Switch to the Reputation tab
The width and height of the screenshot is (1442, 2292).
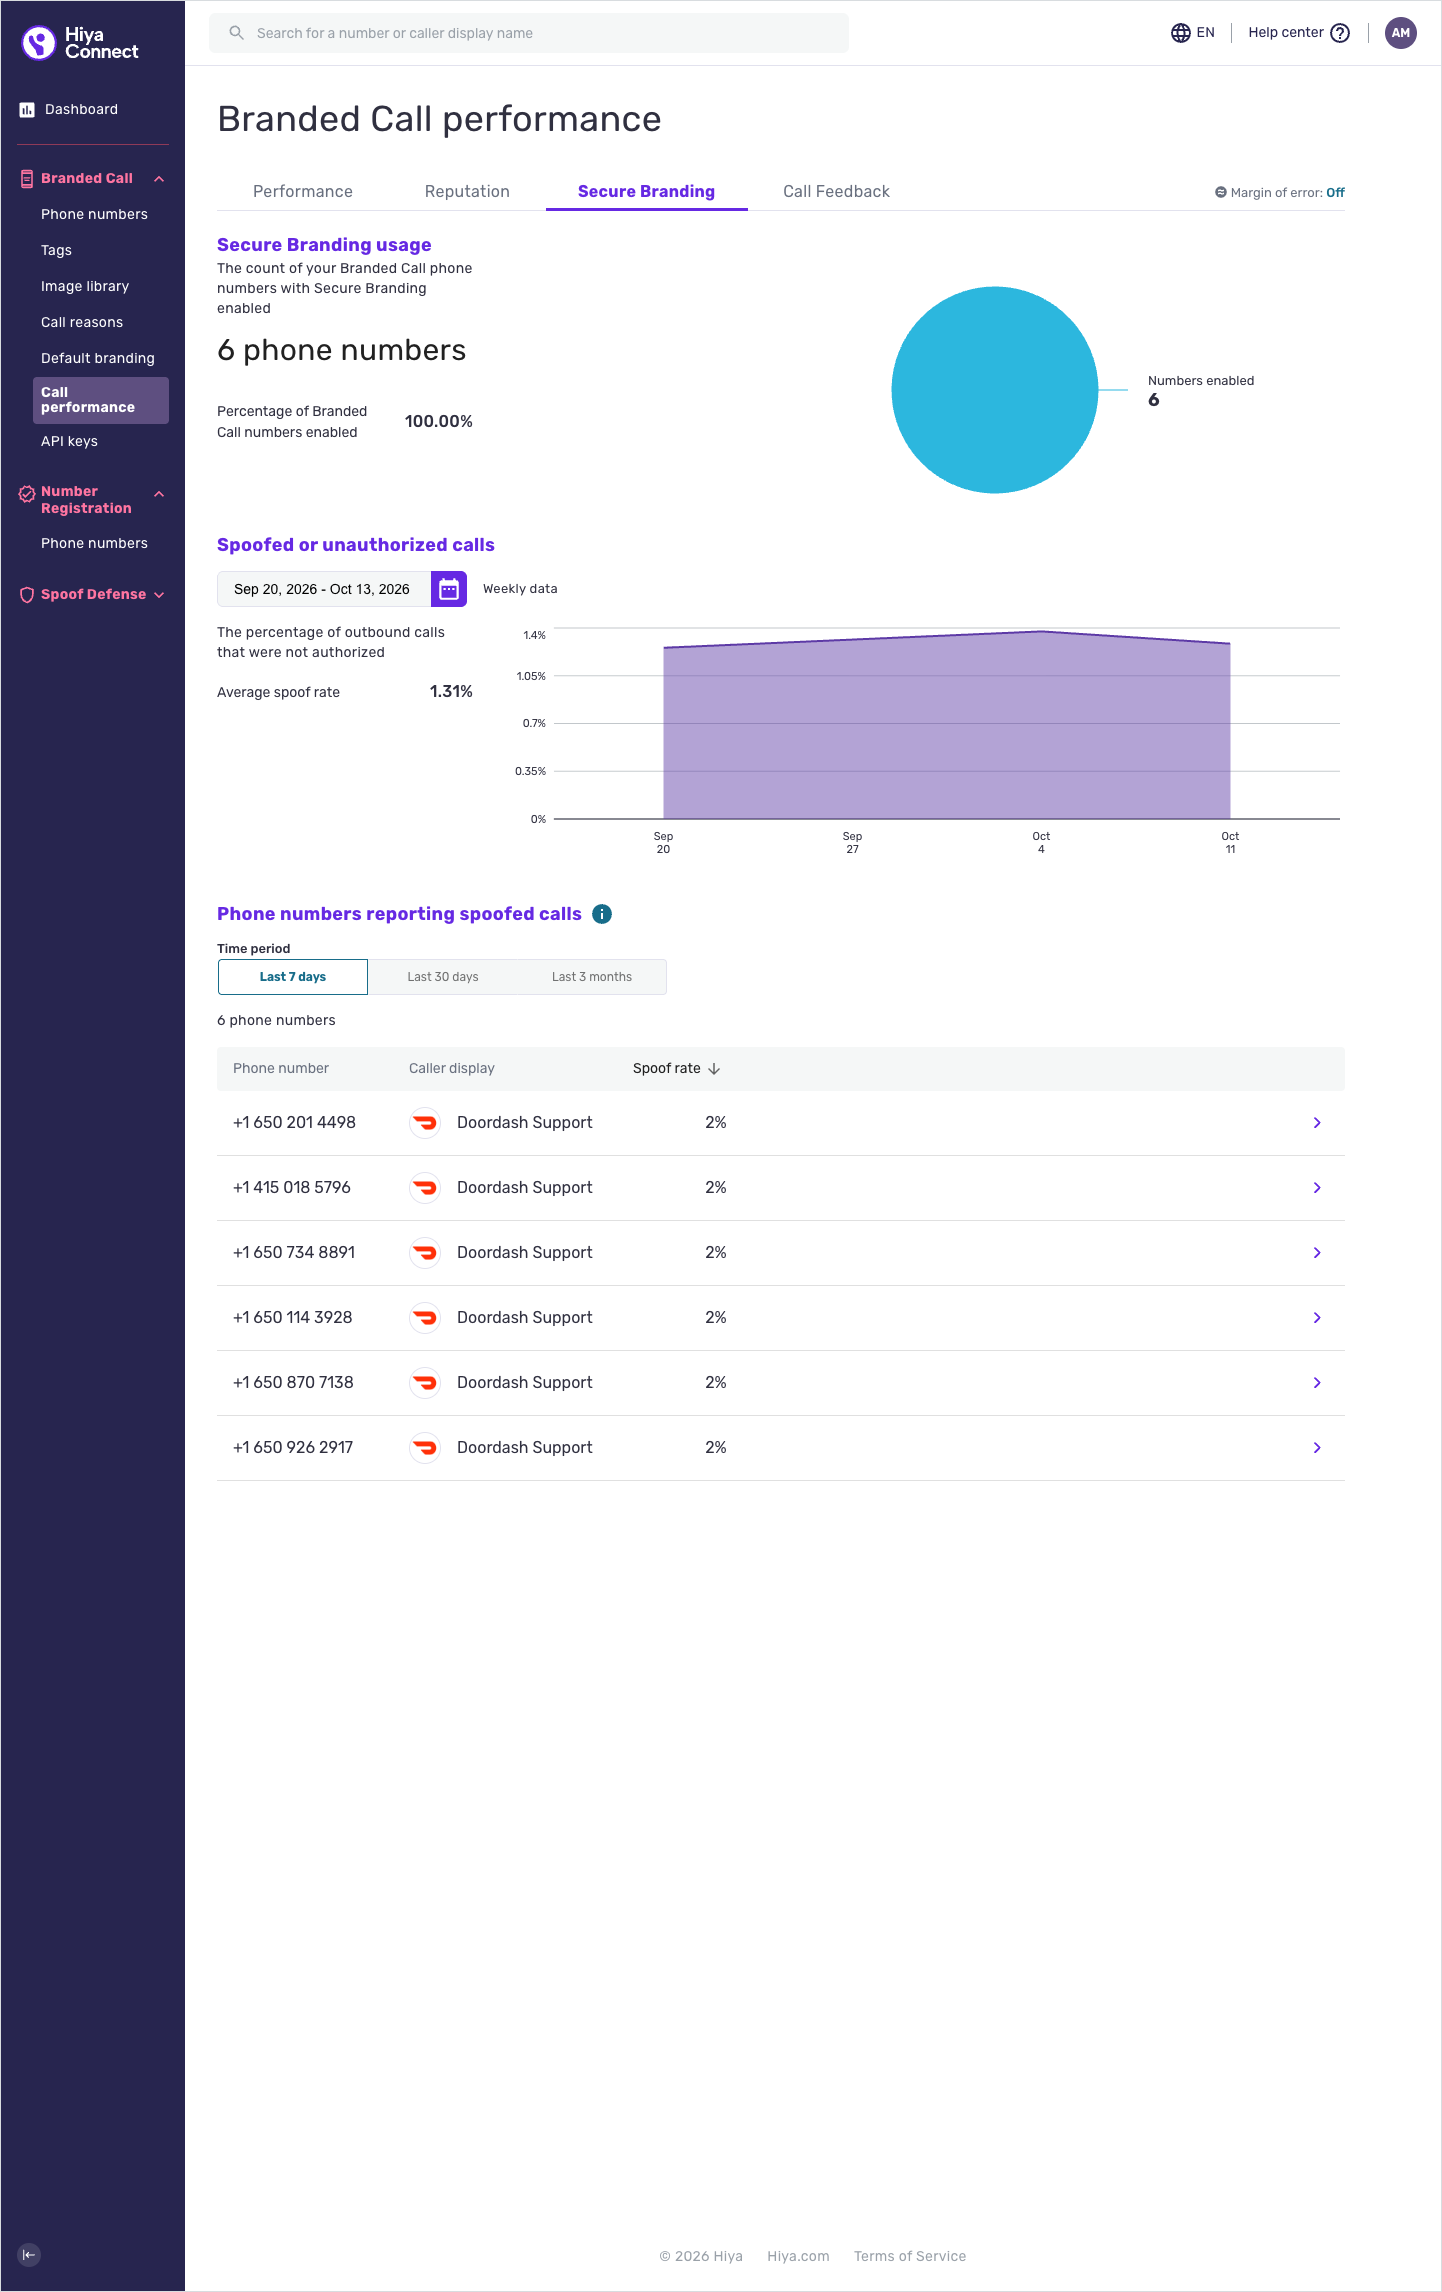(x=467, y=192)
